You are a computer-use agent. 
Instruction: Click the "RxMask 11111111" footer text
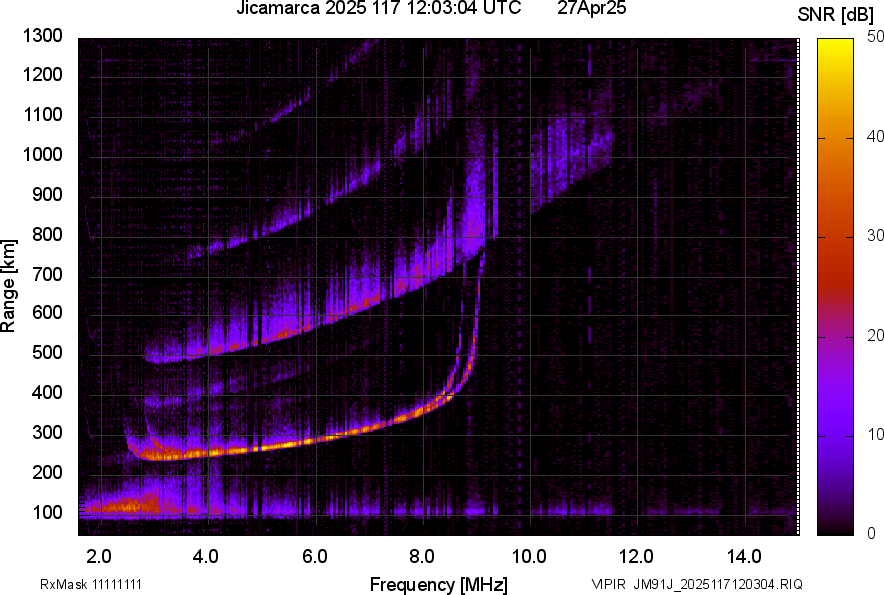pyautogui.click(x=91, y=584)
